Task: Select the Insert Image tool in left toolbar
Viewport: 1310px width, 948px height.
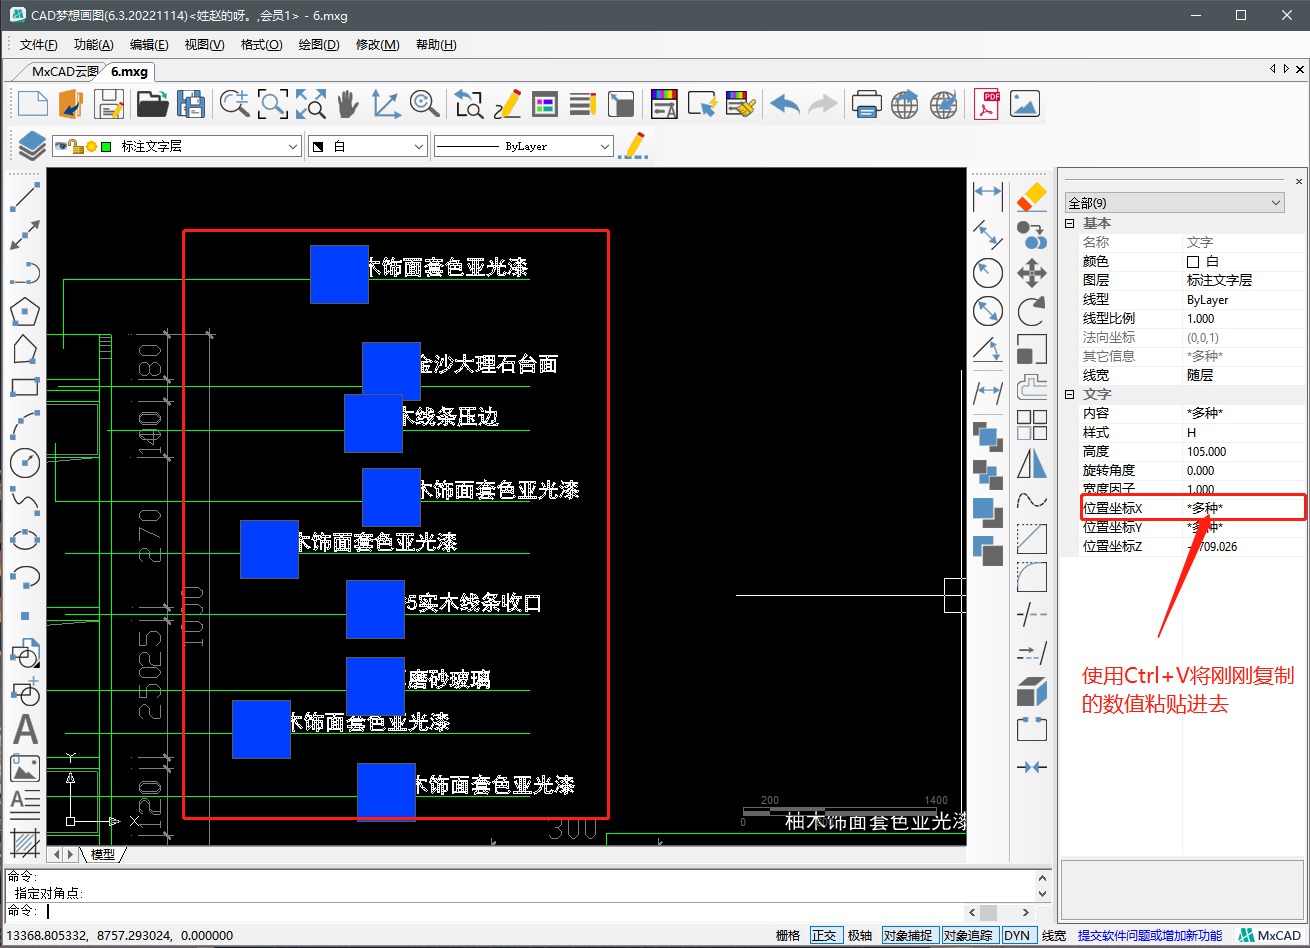Action: tap(25, 767)
